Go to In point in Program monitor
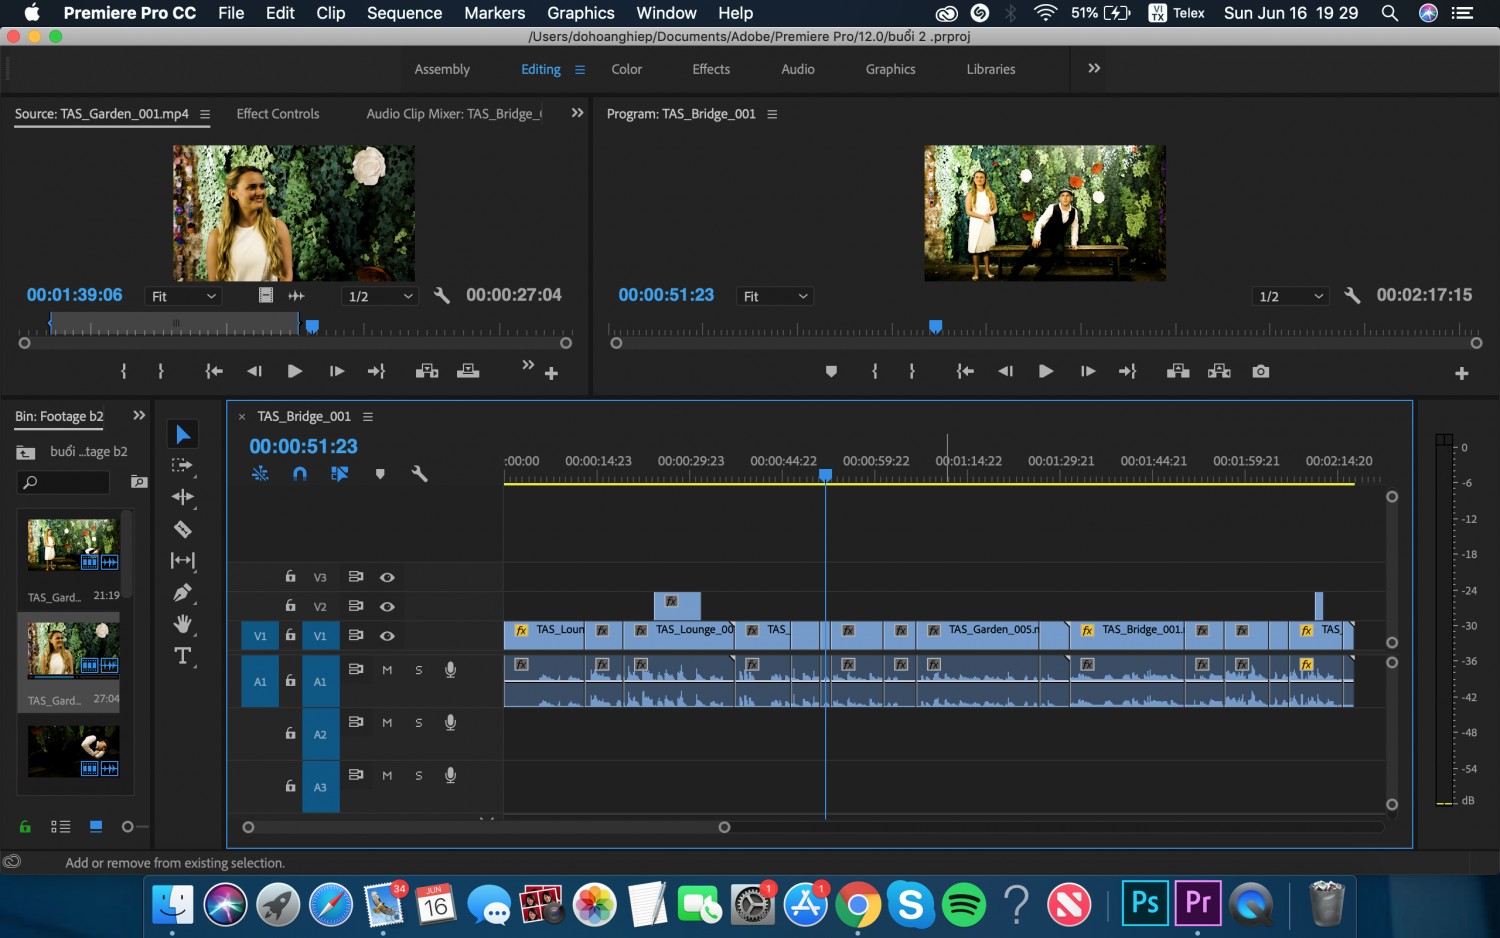Image resolution: width=1500 pixels, height=938 pixels. click(965, 371)
